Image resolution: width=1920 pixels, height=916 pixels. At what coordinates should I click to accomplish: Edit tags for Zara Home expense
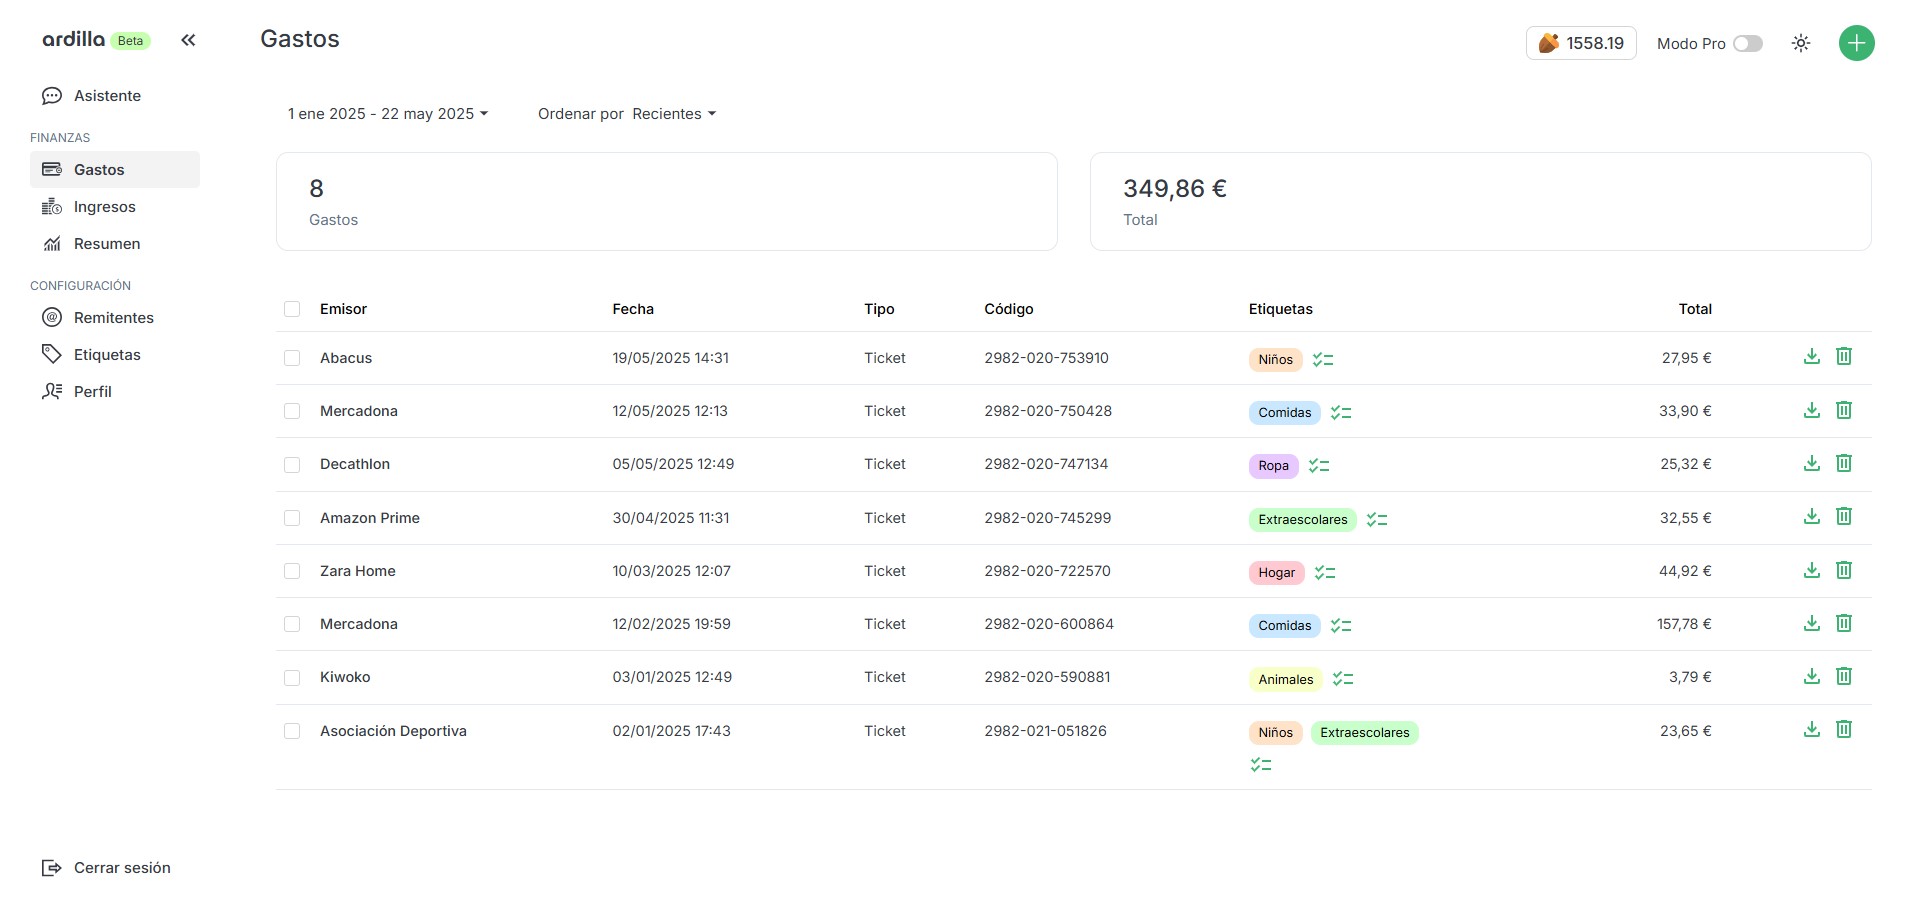coord(1325,573)
